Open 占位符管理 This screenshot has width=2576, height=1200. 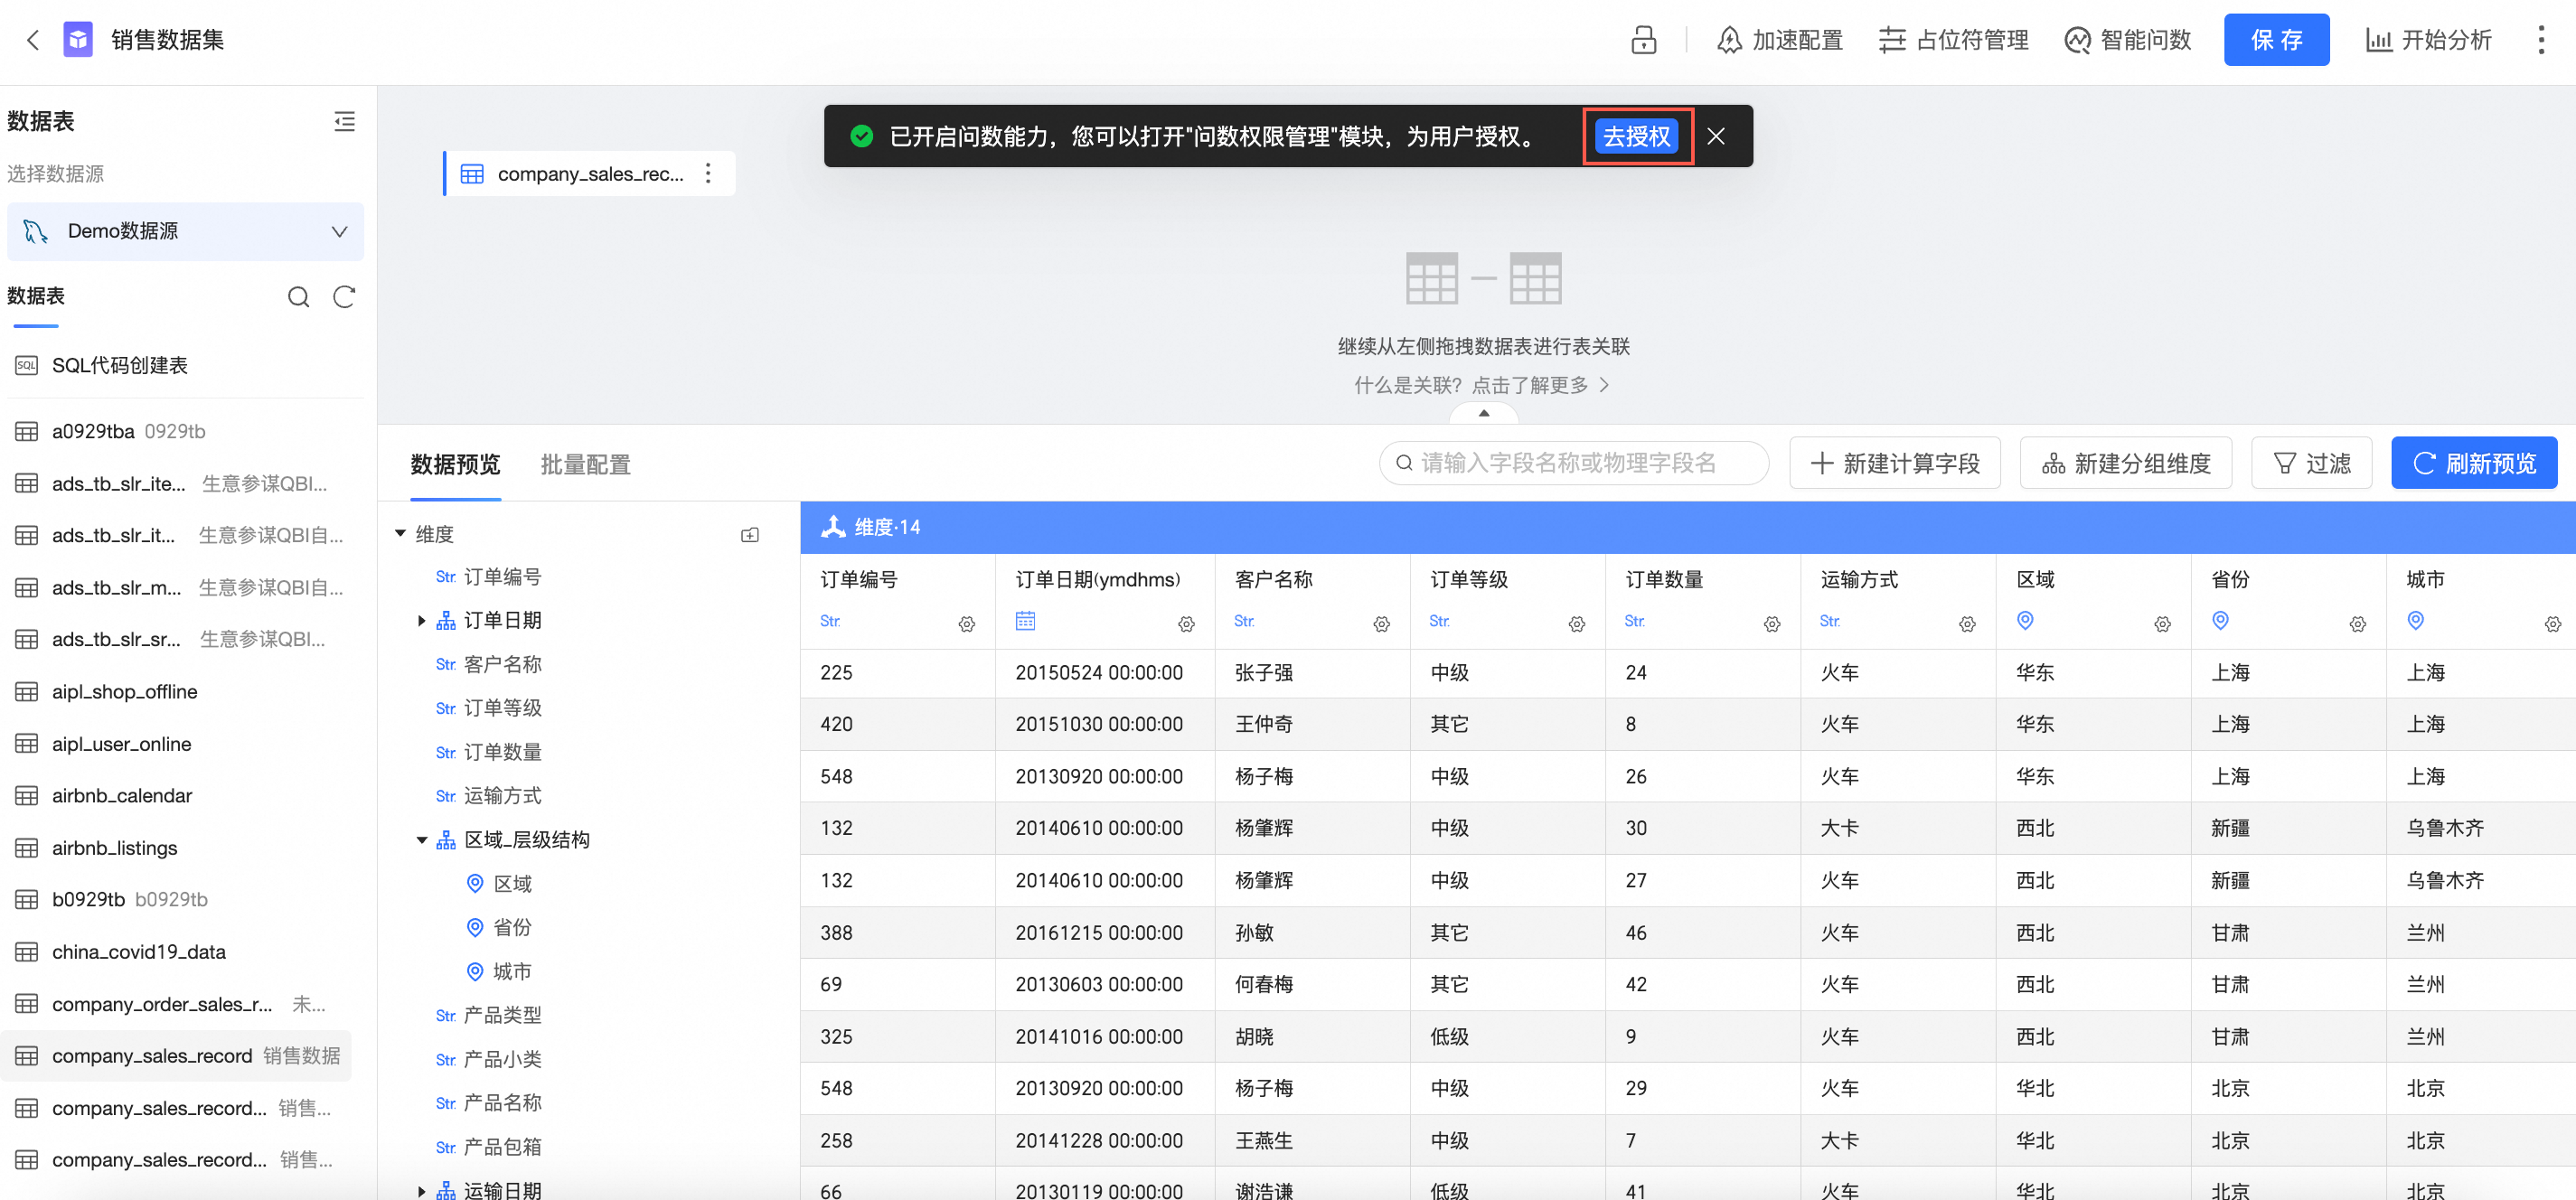(1953, 40)
